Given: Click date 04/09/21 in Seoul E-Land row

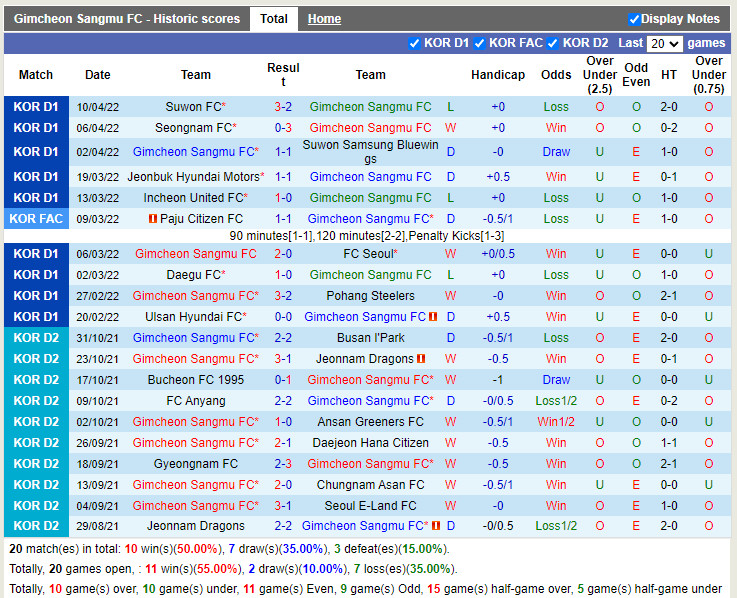Looking at the screenshot, I should click(98, 506).
